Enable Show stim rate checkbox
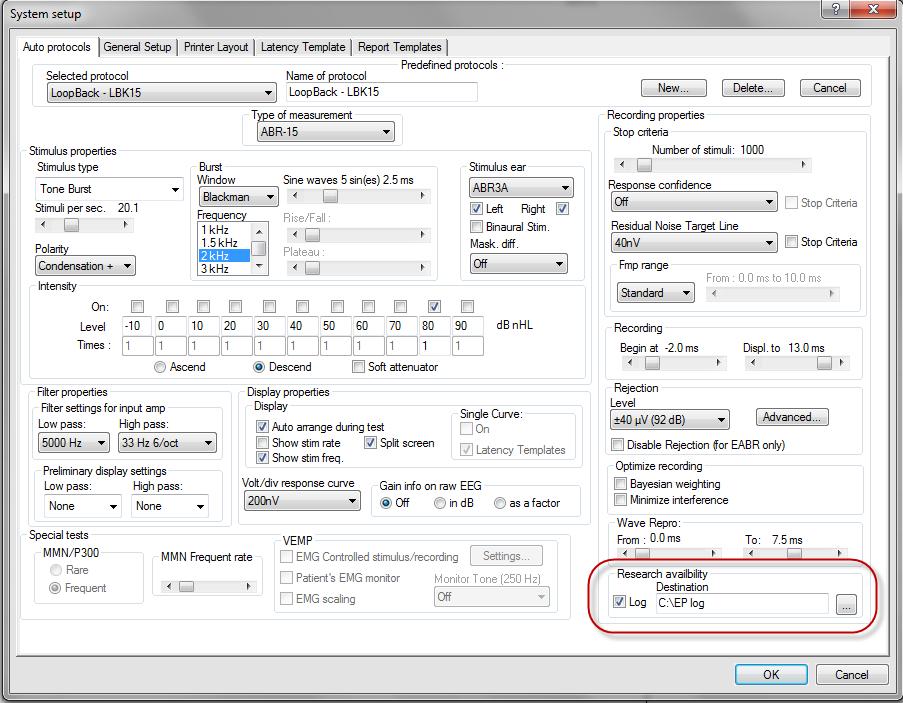The image size is (903, 703). point(262,443)
